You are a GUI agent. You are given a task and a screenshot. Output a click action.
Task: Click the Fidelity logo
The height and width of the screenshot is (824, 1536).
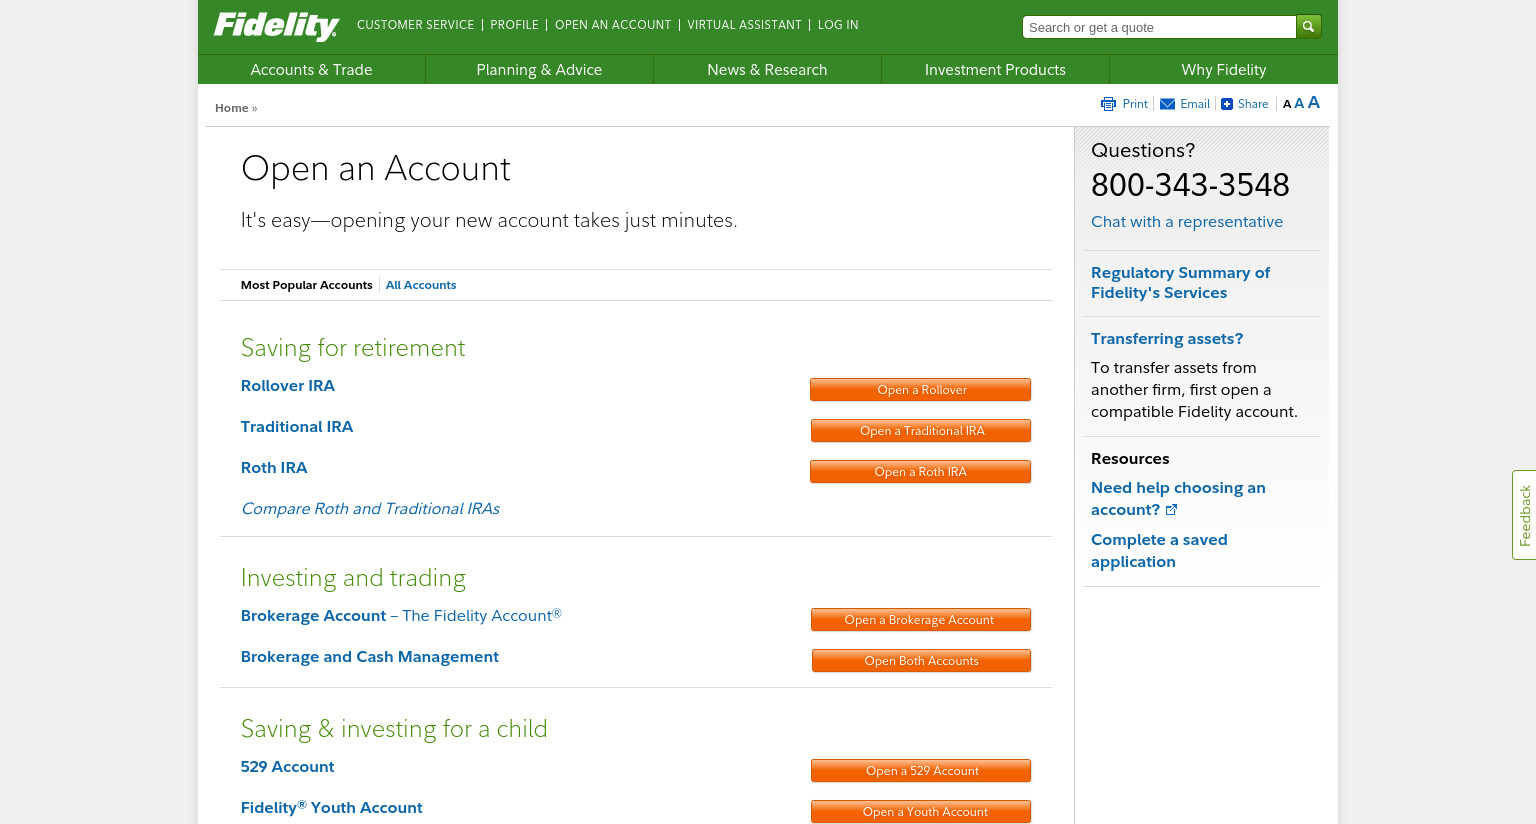(x=276, y=26)
